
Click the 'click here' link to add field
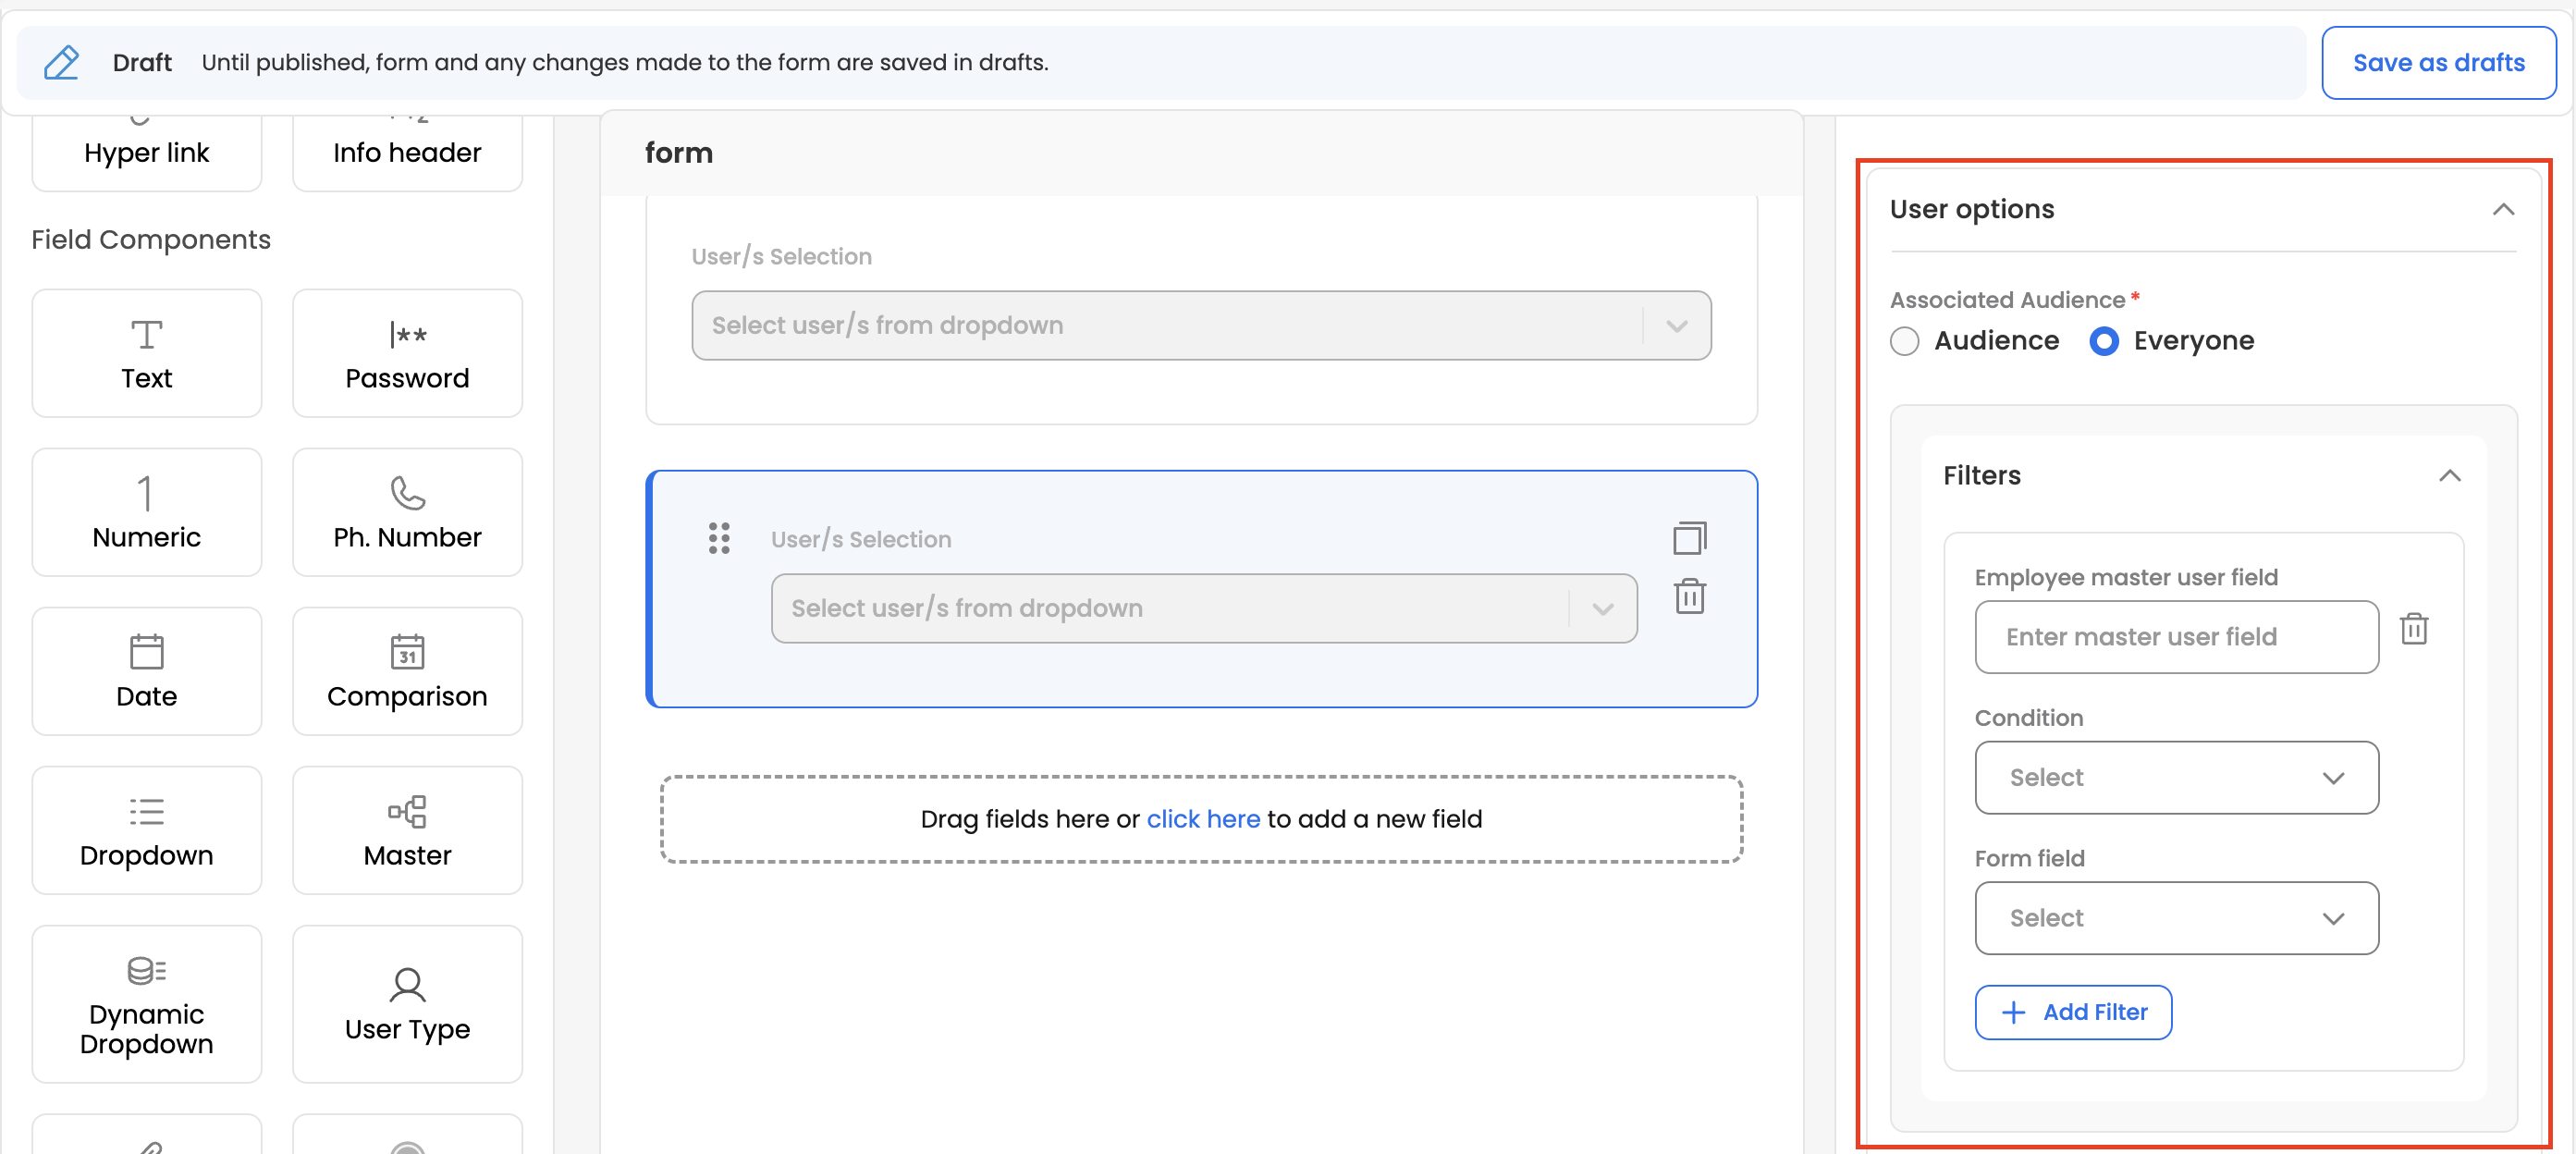click(x=1203, y=819)
